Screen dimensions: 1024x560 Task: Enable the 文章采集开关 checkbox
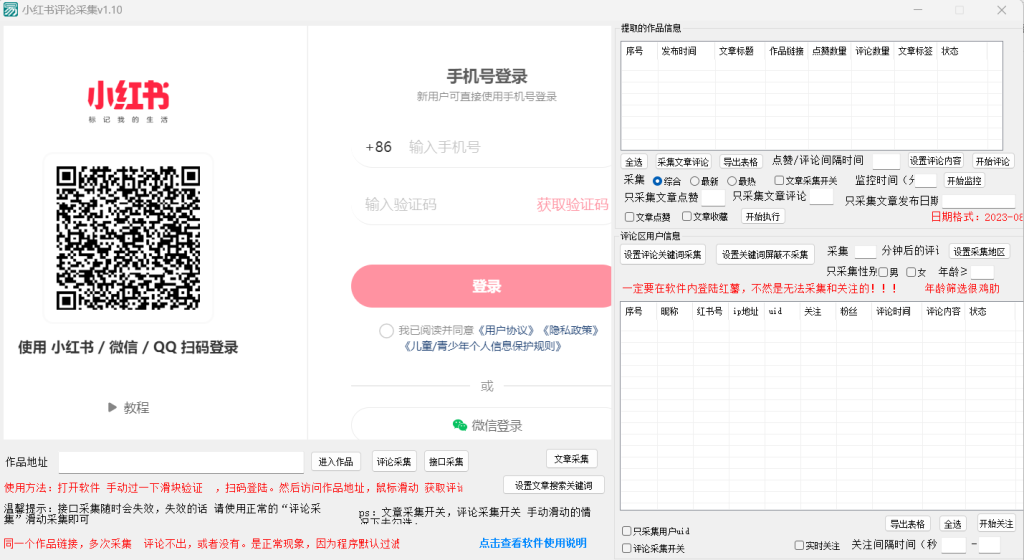[x=779, y=181]
